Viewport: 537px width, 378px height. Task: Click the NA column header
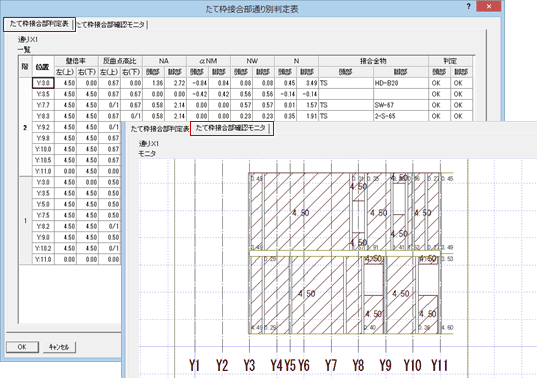[164, 61]
